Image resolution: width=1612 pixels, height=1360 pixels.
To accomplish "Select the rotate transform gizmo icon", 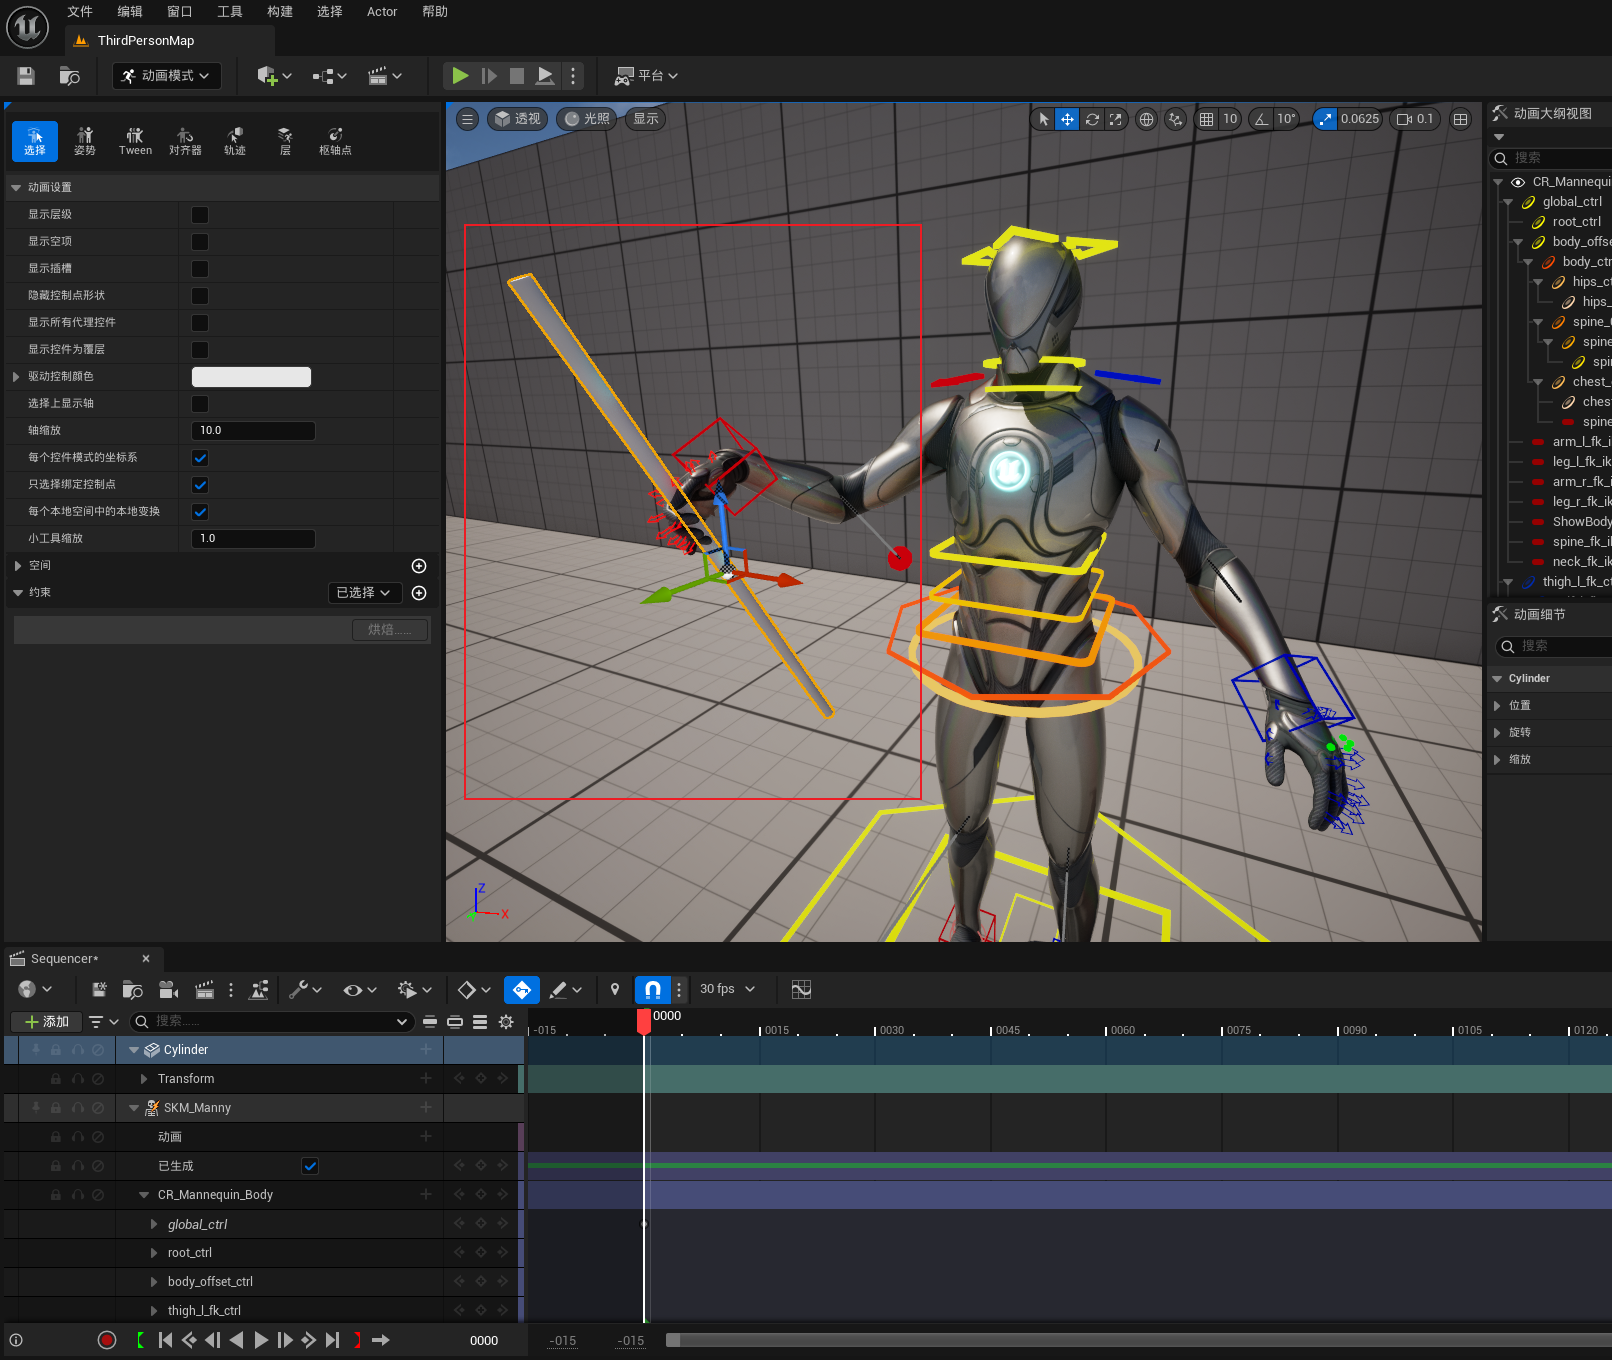I will [x=1092, y=119].
